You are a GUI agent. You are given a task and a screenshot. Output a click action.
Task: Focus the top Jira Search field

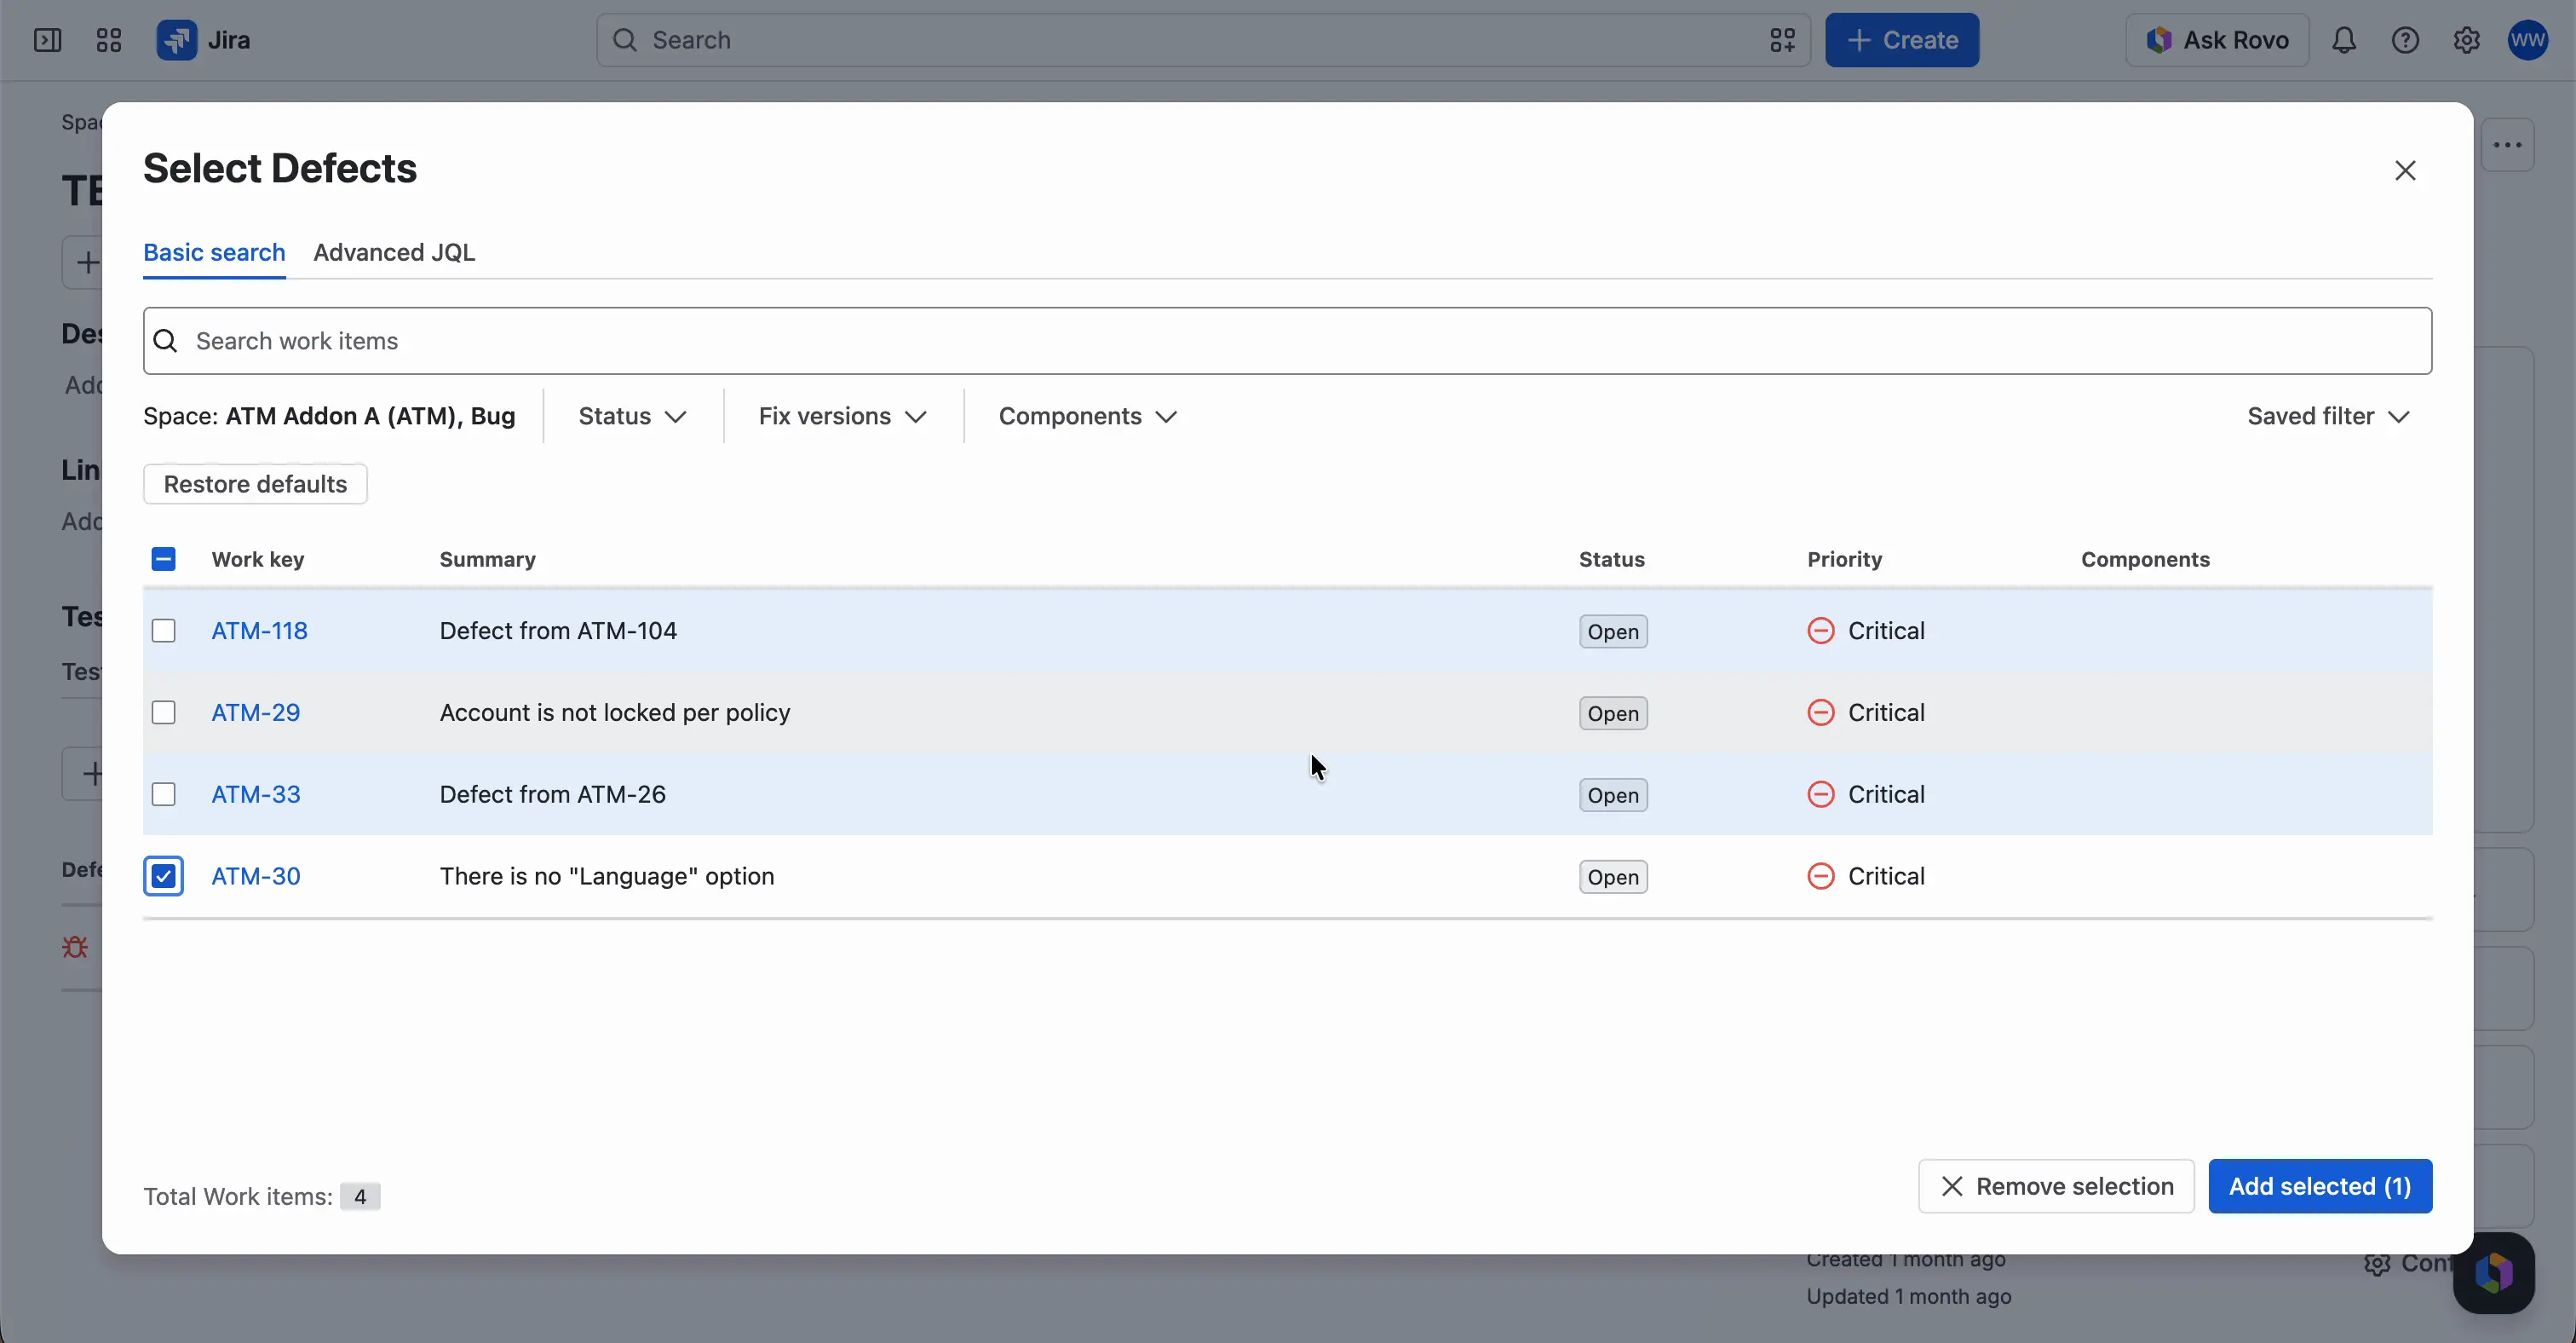tap(1203, 40)
